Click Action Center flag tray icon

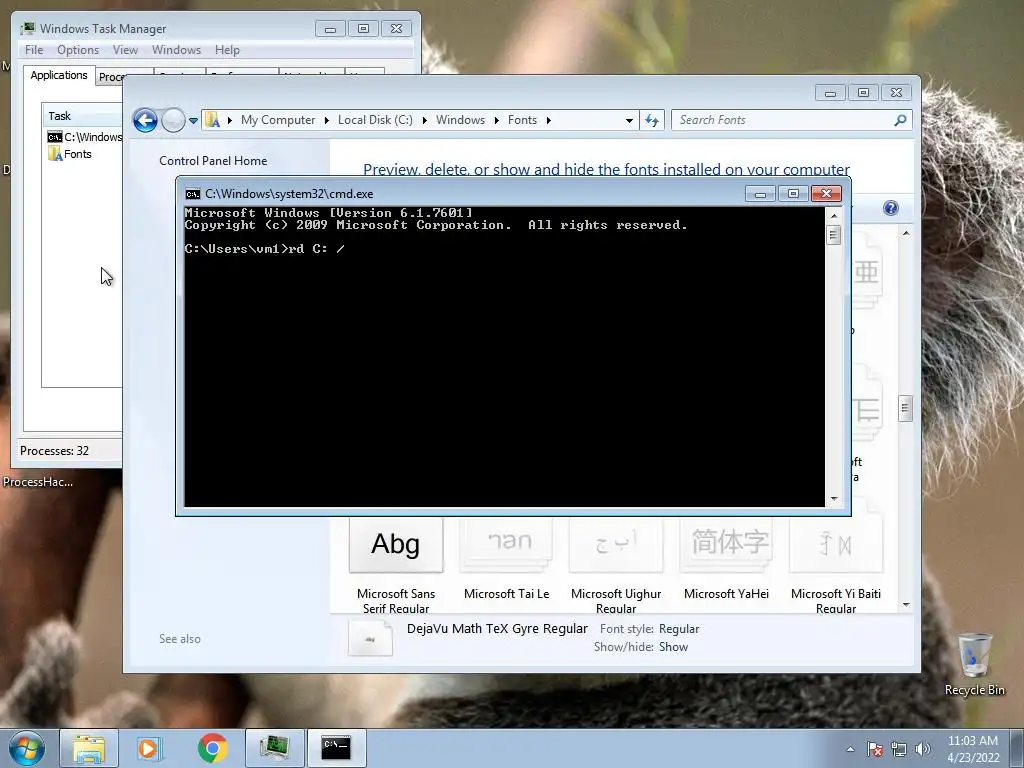click(x=874, y=749)
